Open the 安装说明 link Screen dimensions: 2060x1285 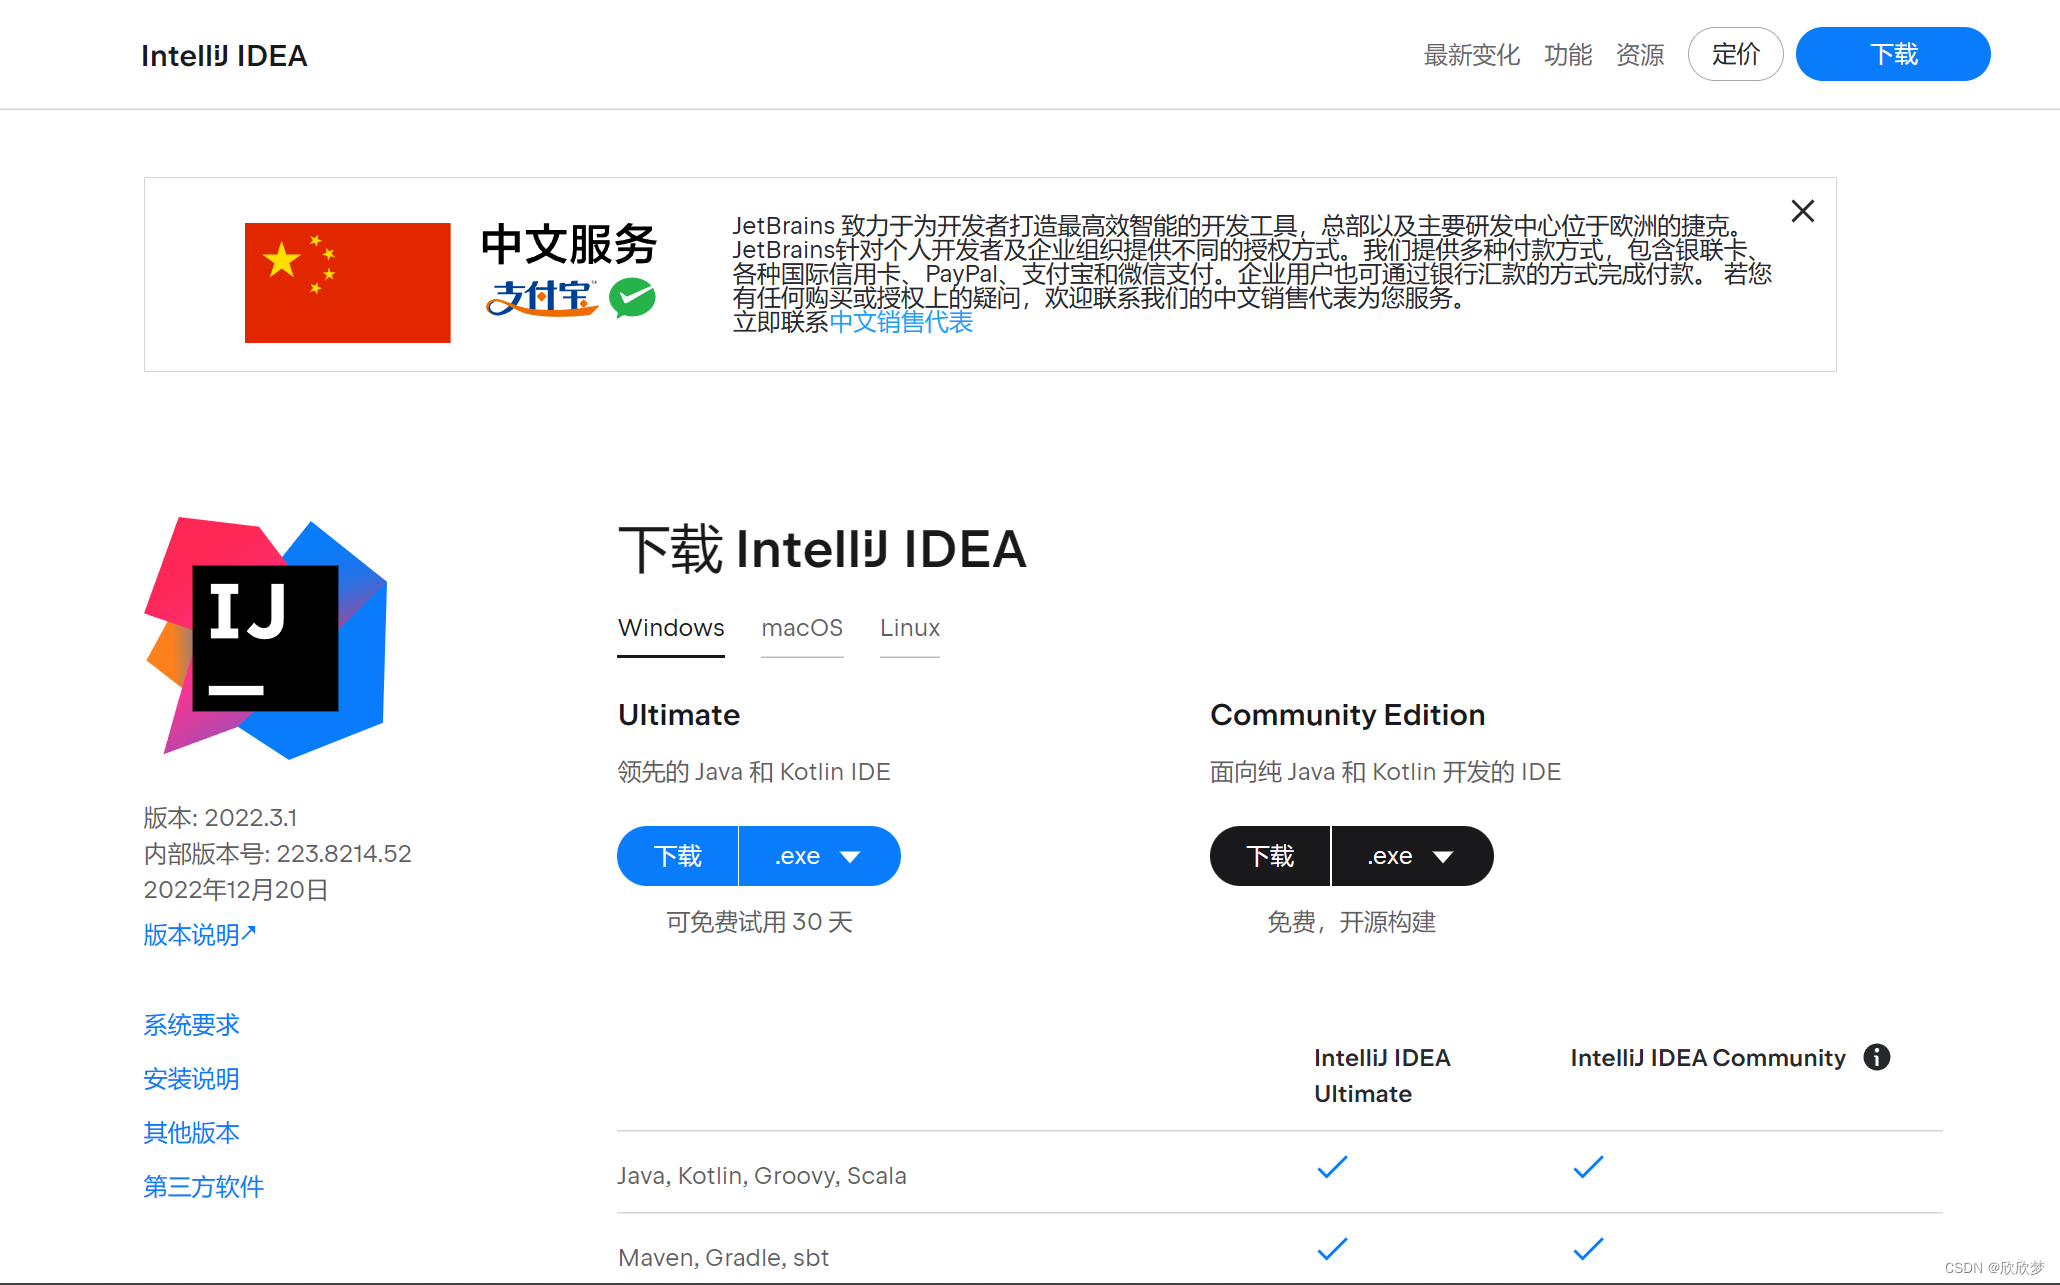tap(191, 1079)
